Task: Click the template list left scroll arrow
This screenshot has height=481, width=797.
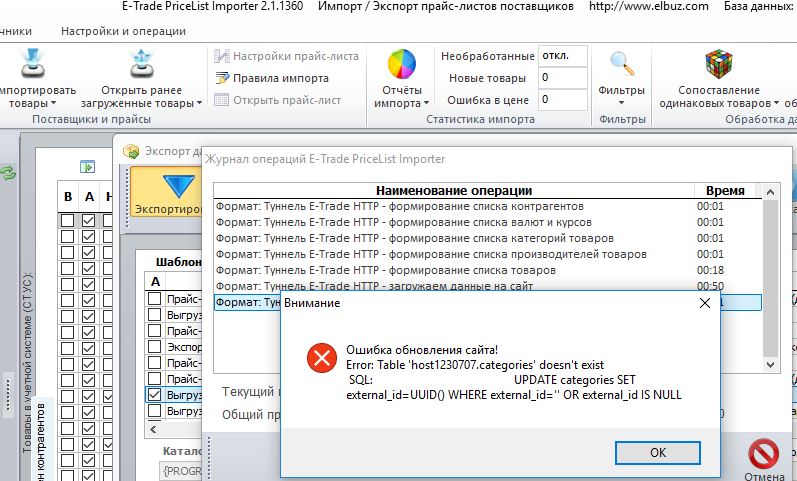Action: [x=154, y=429]
